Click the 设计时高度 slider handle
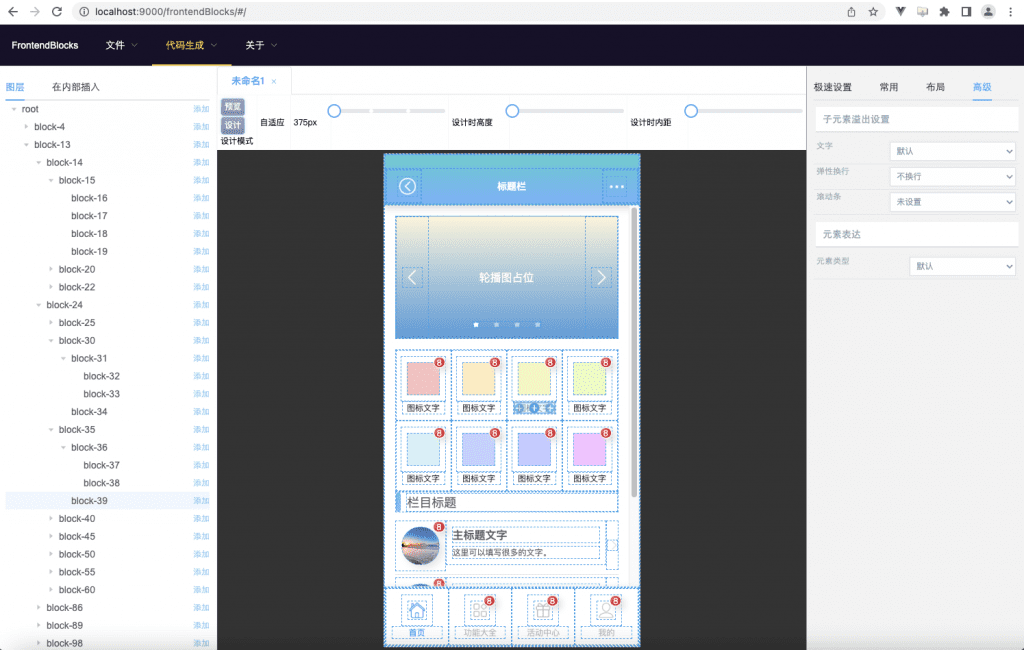This screenshot has width=1024, height=650. (x=512, y=111)
